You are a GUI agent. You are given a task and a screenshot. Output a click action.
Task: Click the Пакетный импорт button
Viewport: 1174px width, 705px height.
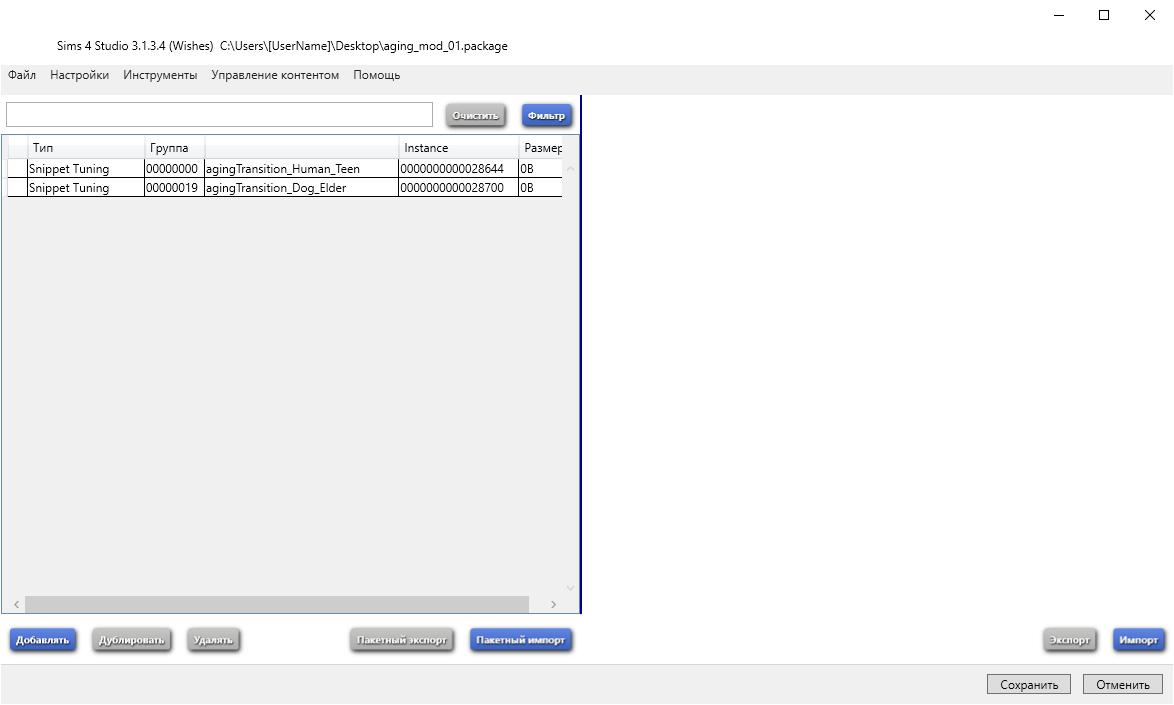click(520, 640)
